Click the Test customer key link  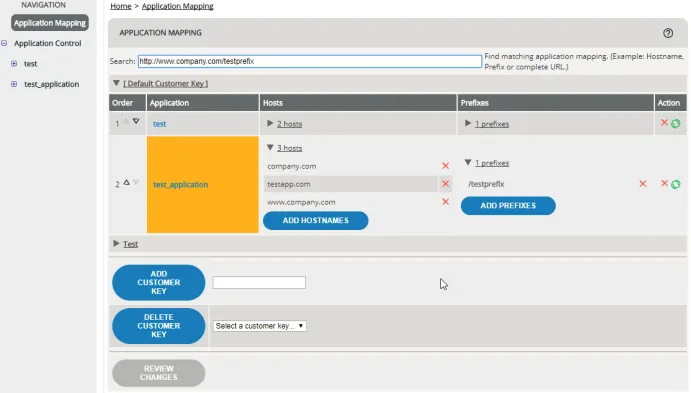click(x=130, y=244)
